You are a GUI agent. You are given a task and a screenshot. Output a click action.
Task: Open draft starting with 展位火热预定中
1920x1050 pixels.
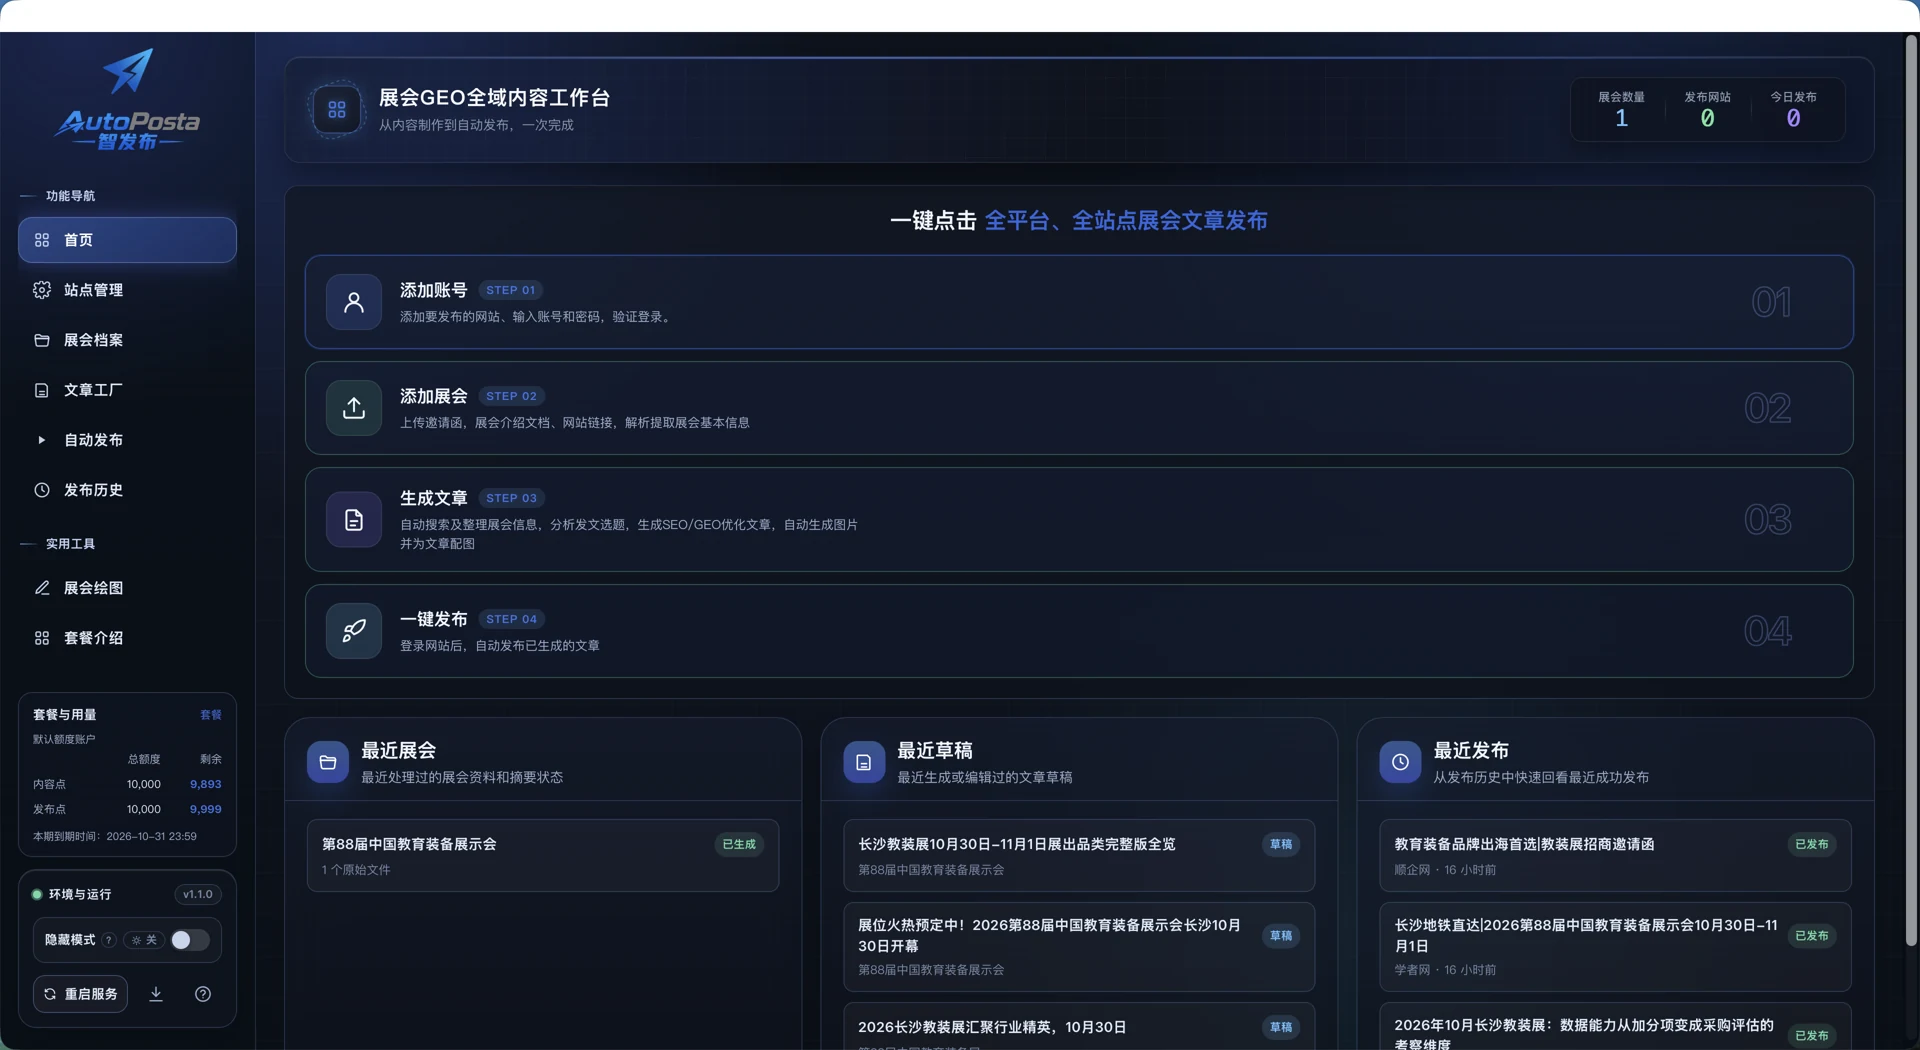[1079, 947]
